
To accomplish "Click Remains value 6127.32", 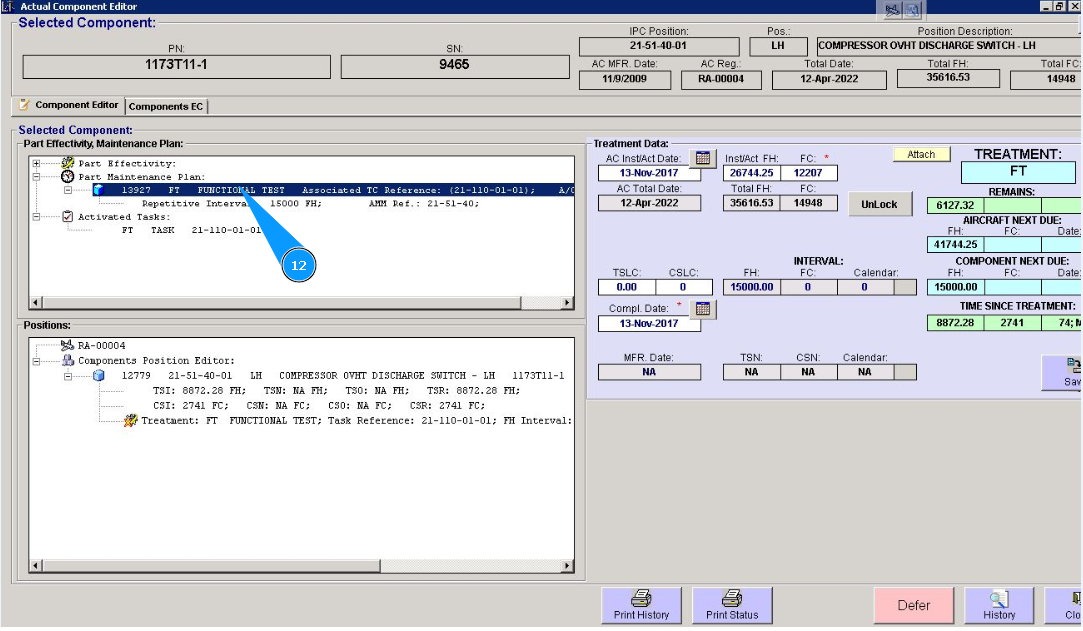I will [x=955, y=206].
